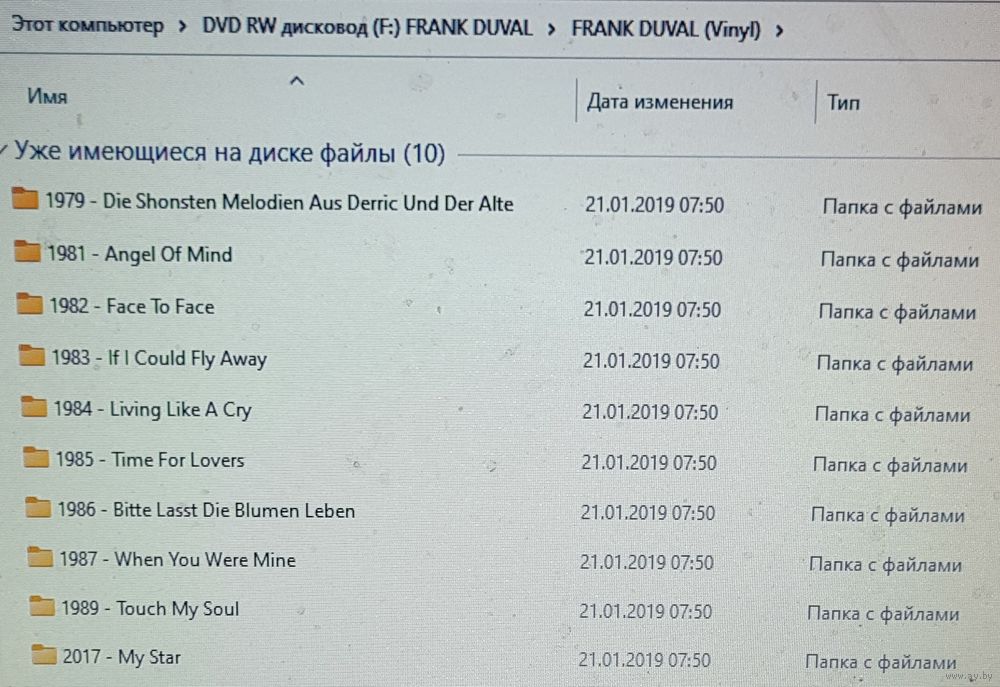The height and width of the screenshot is (687, 1000).
Task: Open the chevron after Этот компьютер breadcrumb
Action: point(183,27)
